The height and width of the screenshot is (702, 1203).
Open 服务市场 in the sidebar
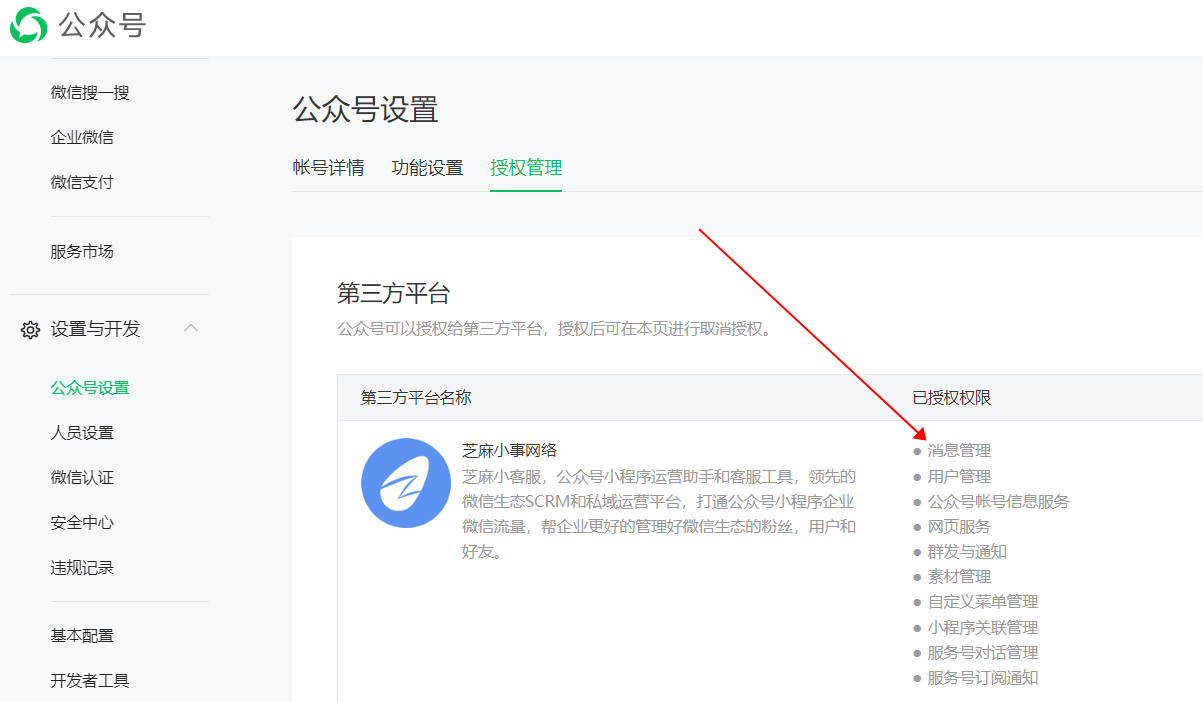(x=82, y=252)
